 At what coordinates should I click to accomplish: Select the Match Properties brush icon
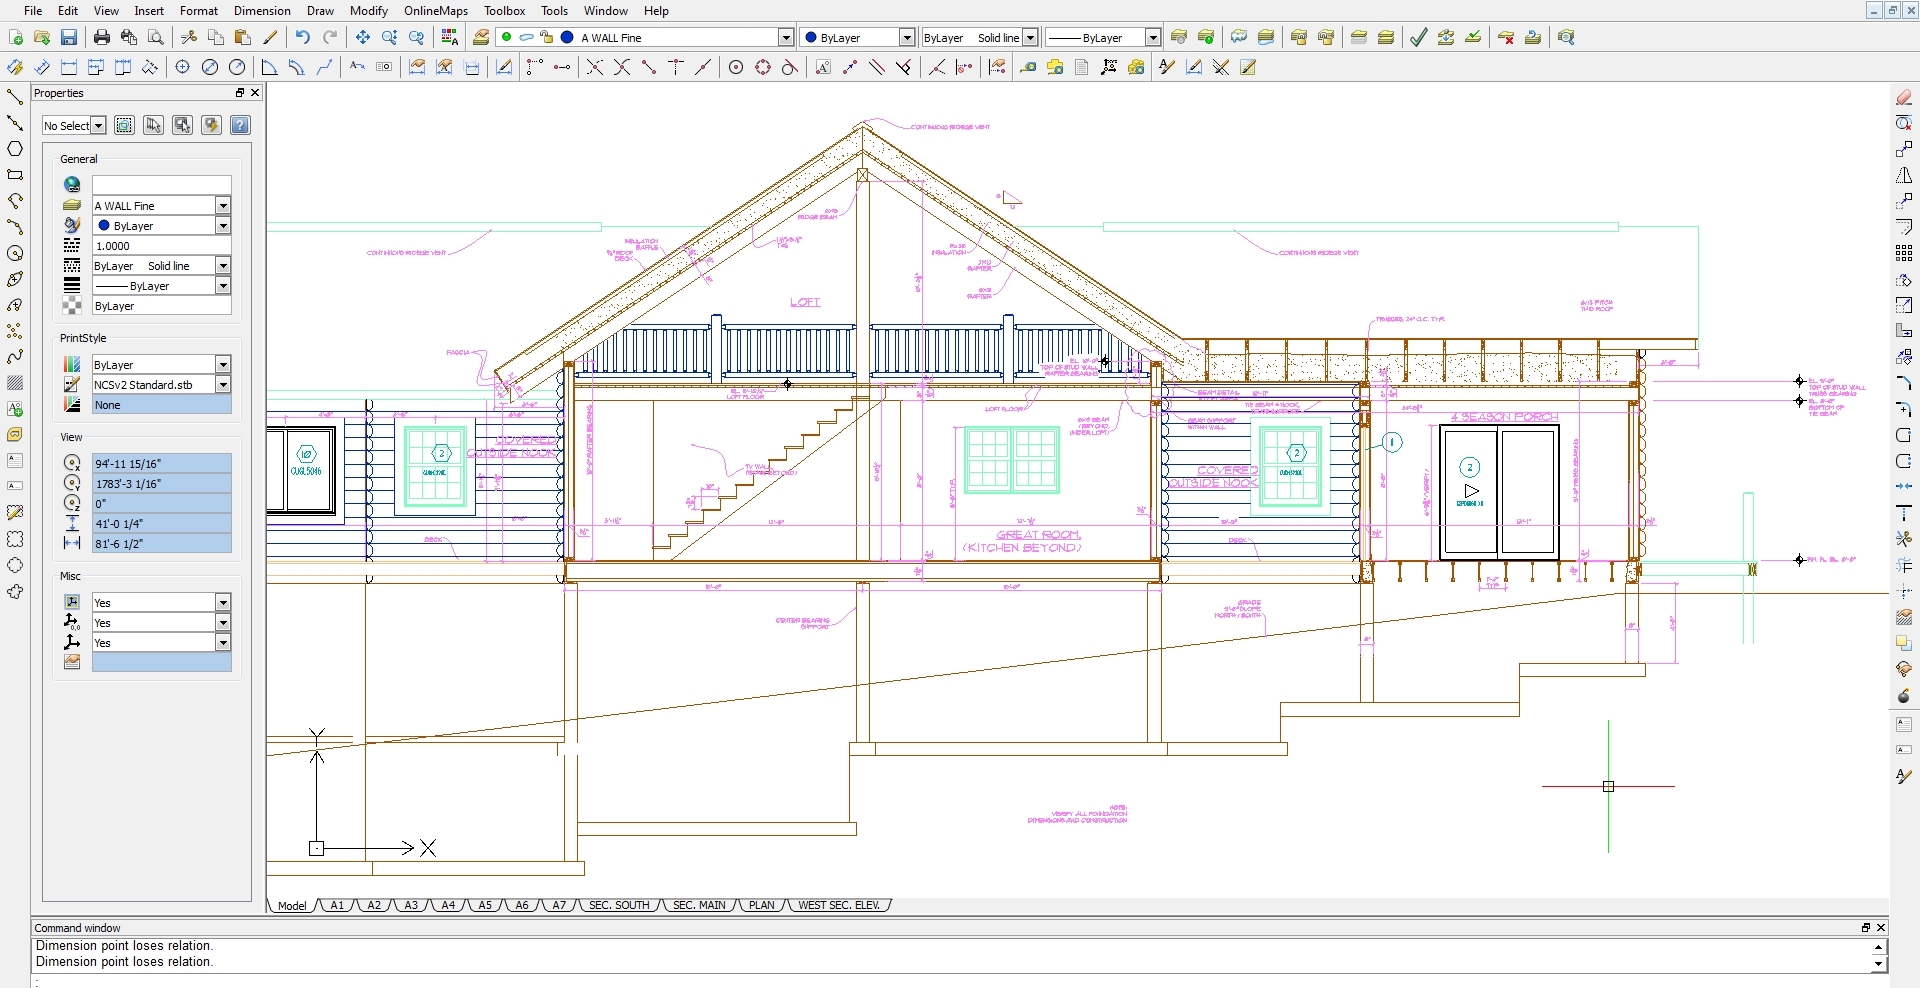[270, 37]
